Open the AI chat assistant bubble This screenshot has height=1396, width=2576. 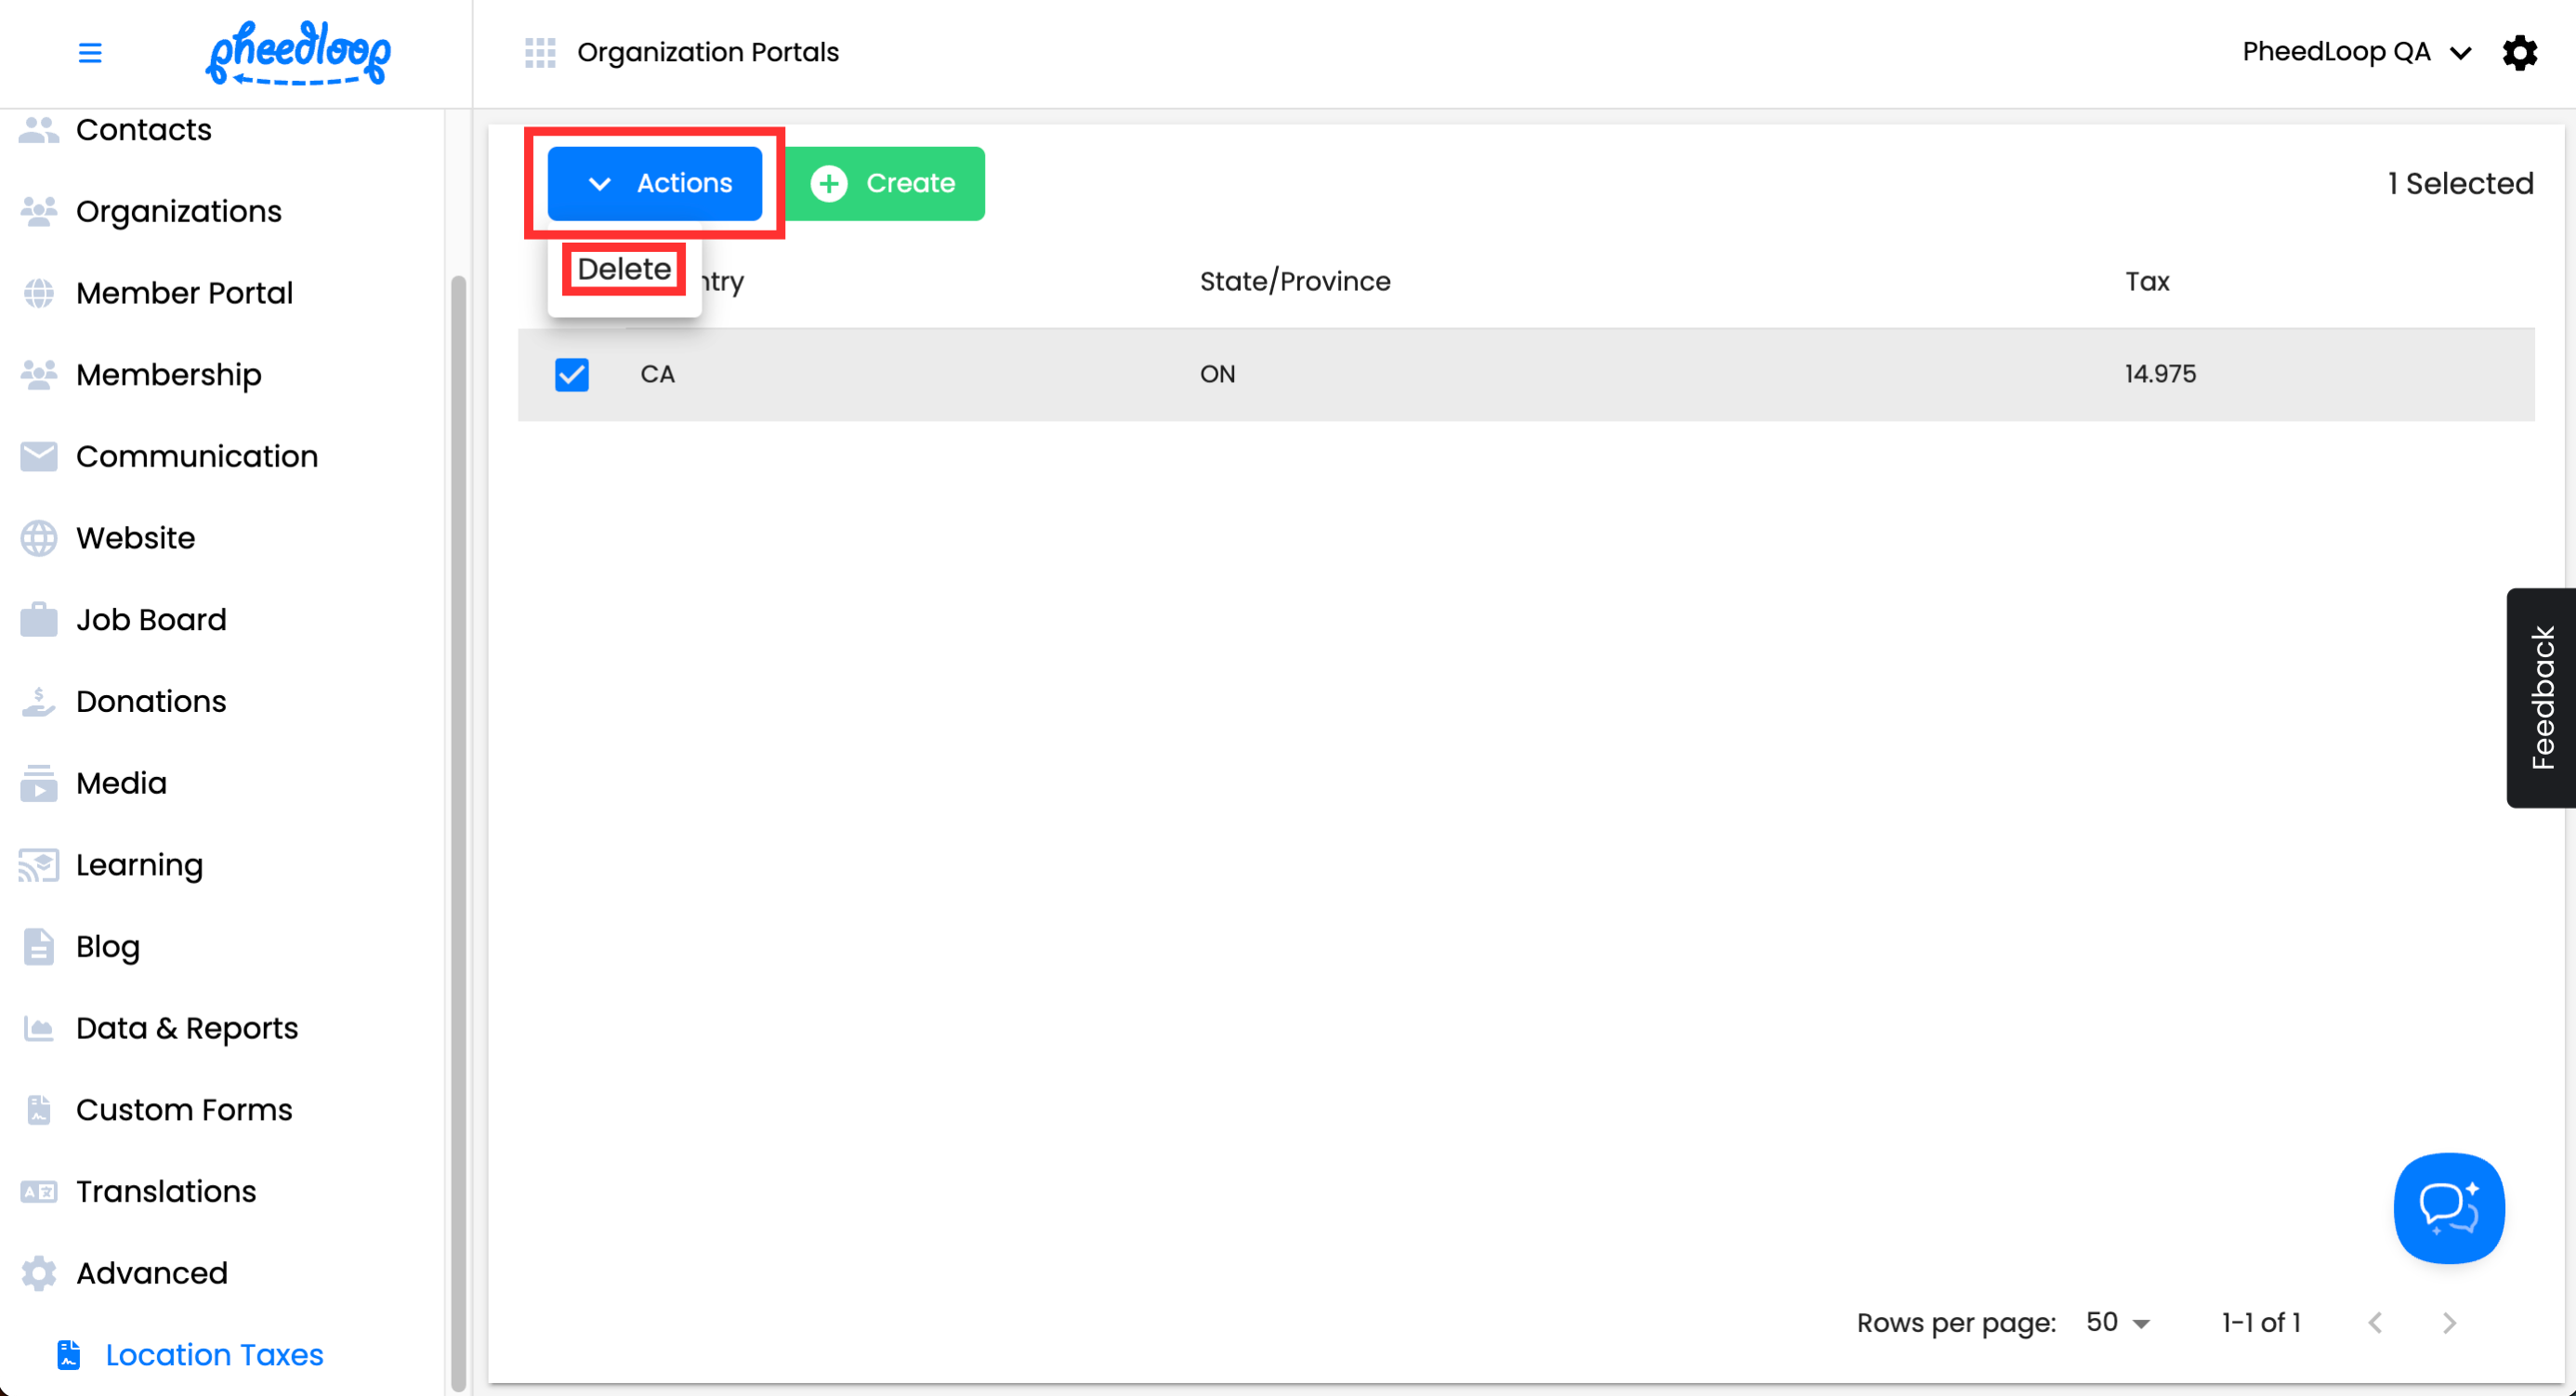point(2448,1208)
